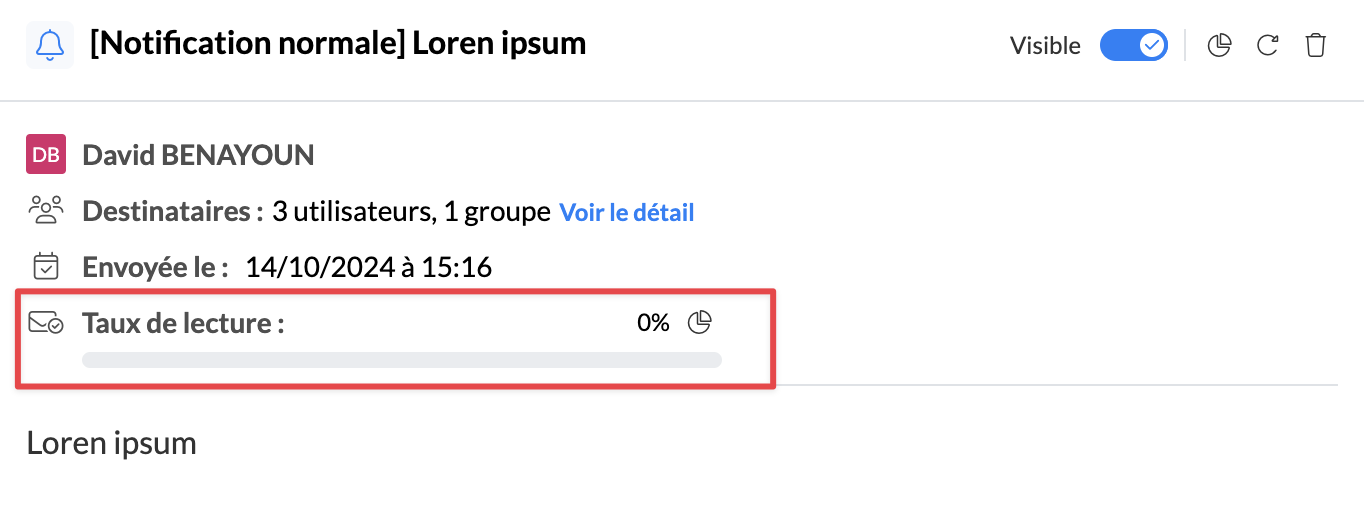Click the "[Notification normale] Loren ipsum" title
The height and width of the screenshot is (516, 1364).
click(x=338, y=44)
